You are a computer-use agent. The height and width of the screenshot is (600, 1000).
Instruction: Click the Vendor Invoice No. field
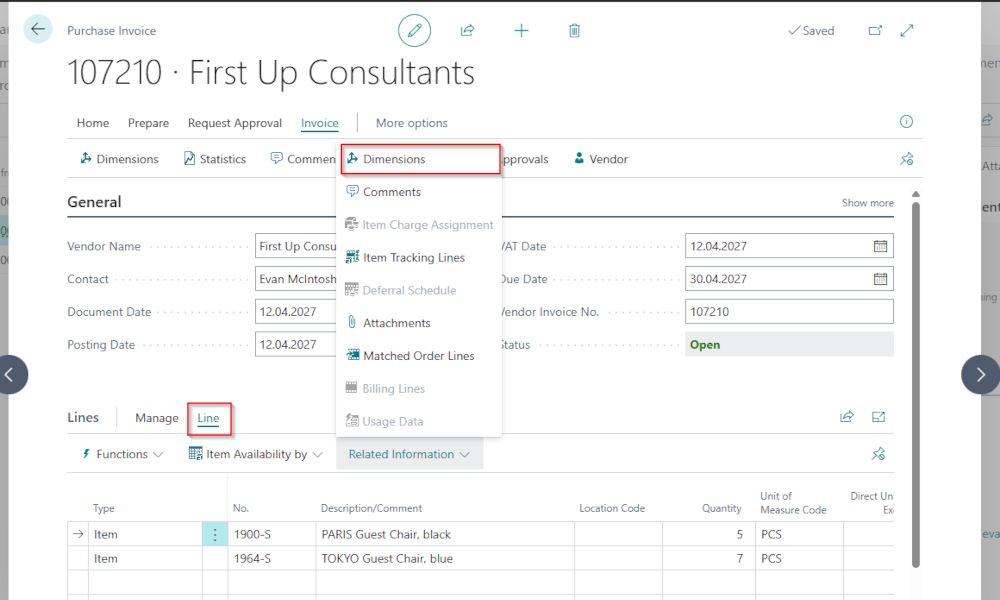pos(789,312)
